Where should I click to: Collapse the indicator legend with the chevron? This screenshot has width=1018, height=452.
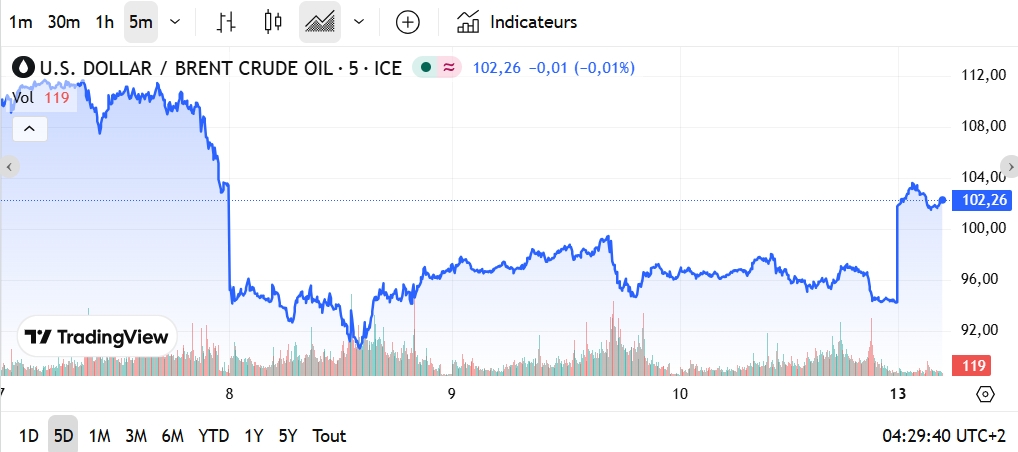(x=30, y=129)
